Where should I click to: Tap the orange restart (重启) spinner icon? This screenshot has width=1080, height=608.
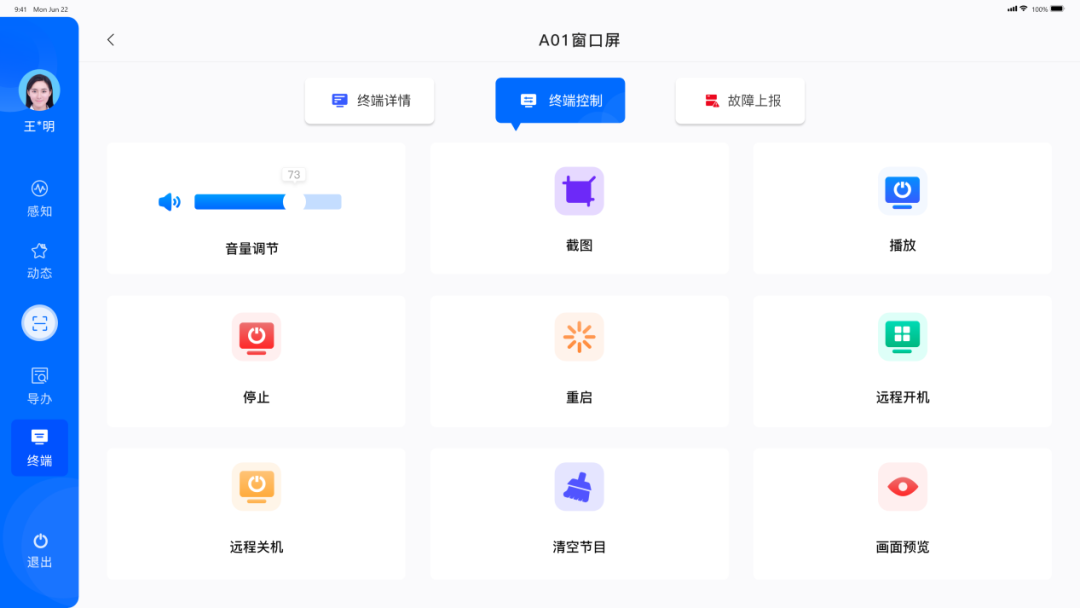pyautogui.click(x=579, y=337)
